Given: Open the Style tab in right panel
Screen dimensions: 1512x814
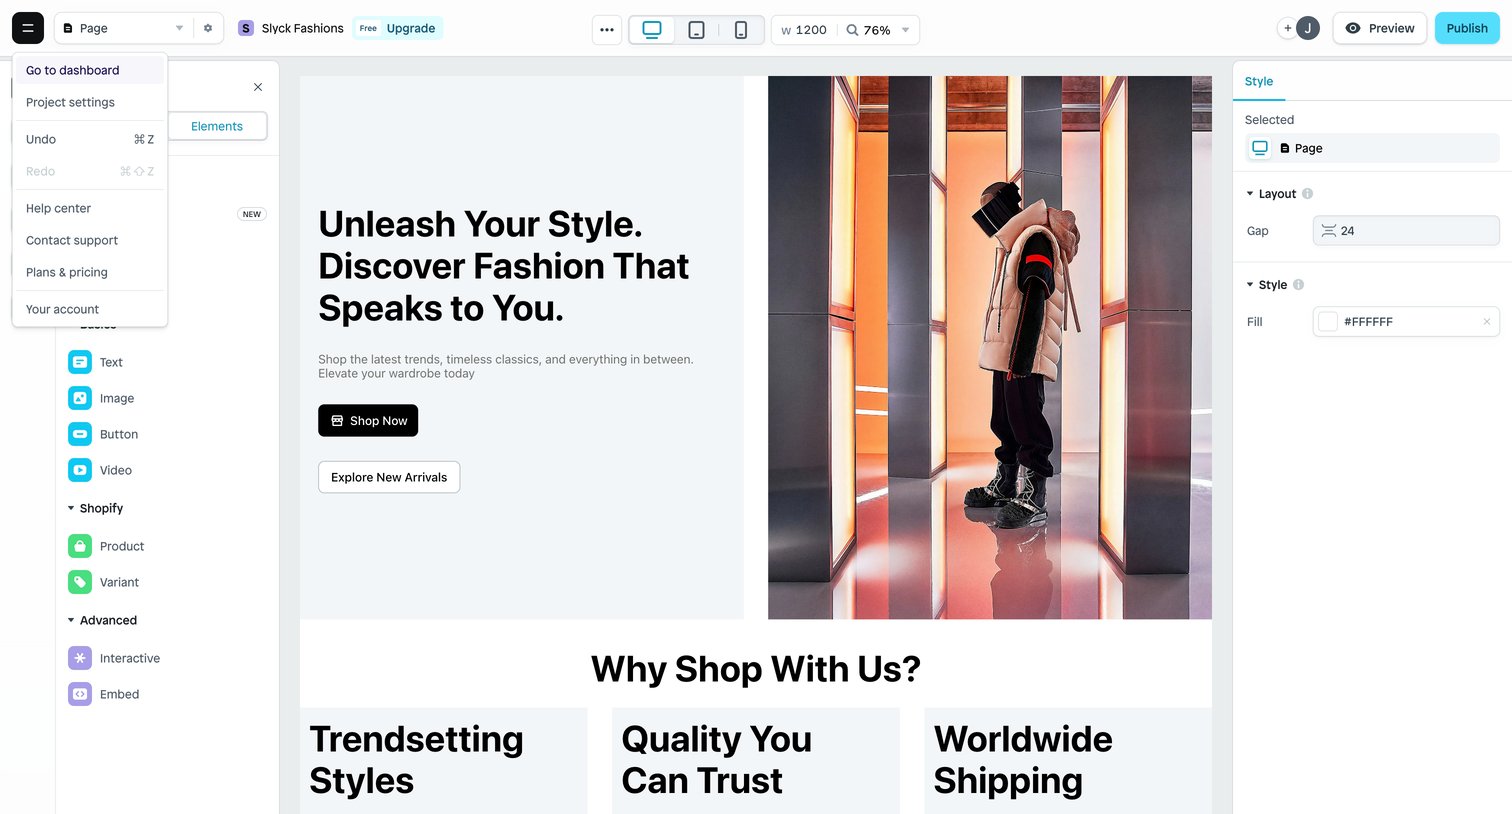Looking at the screenshot, I should [x=1259, y=81].
